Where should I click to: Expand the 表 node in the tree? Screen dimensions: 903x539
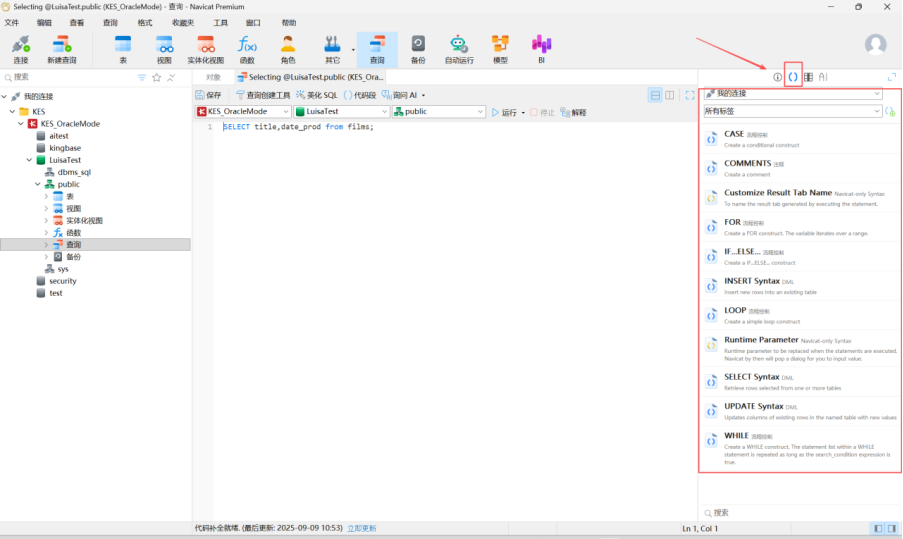click(x=46, y=196)
